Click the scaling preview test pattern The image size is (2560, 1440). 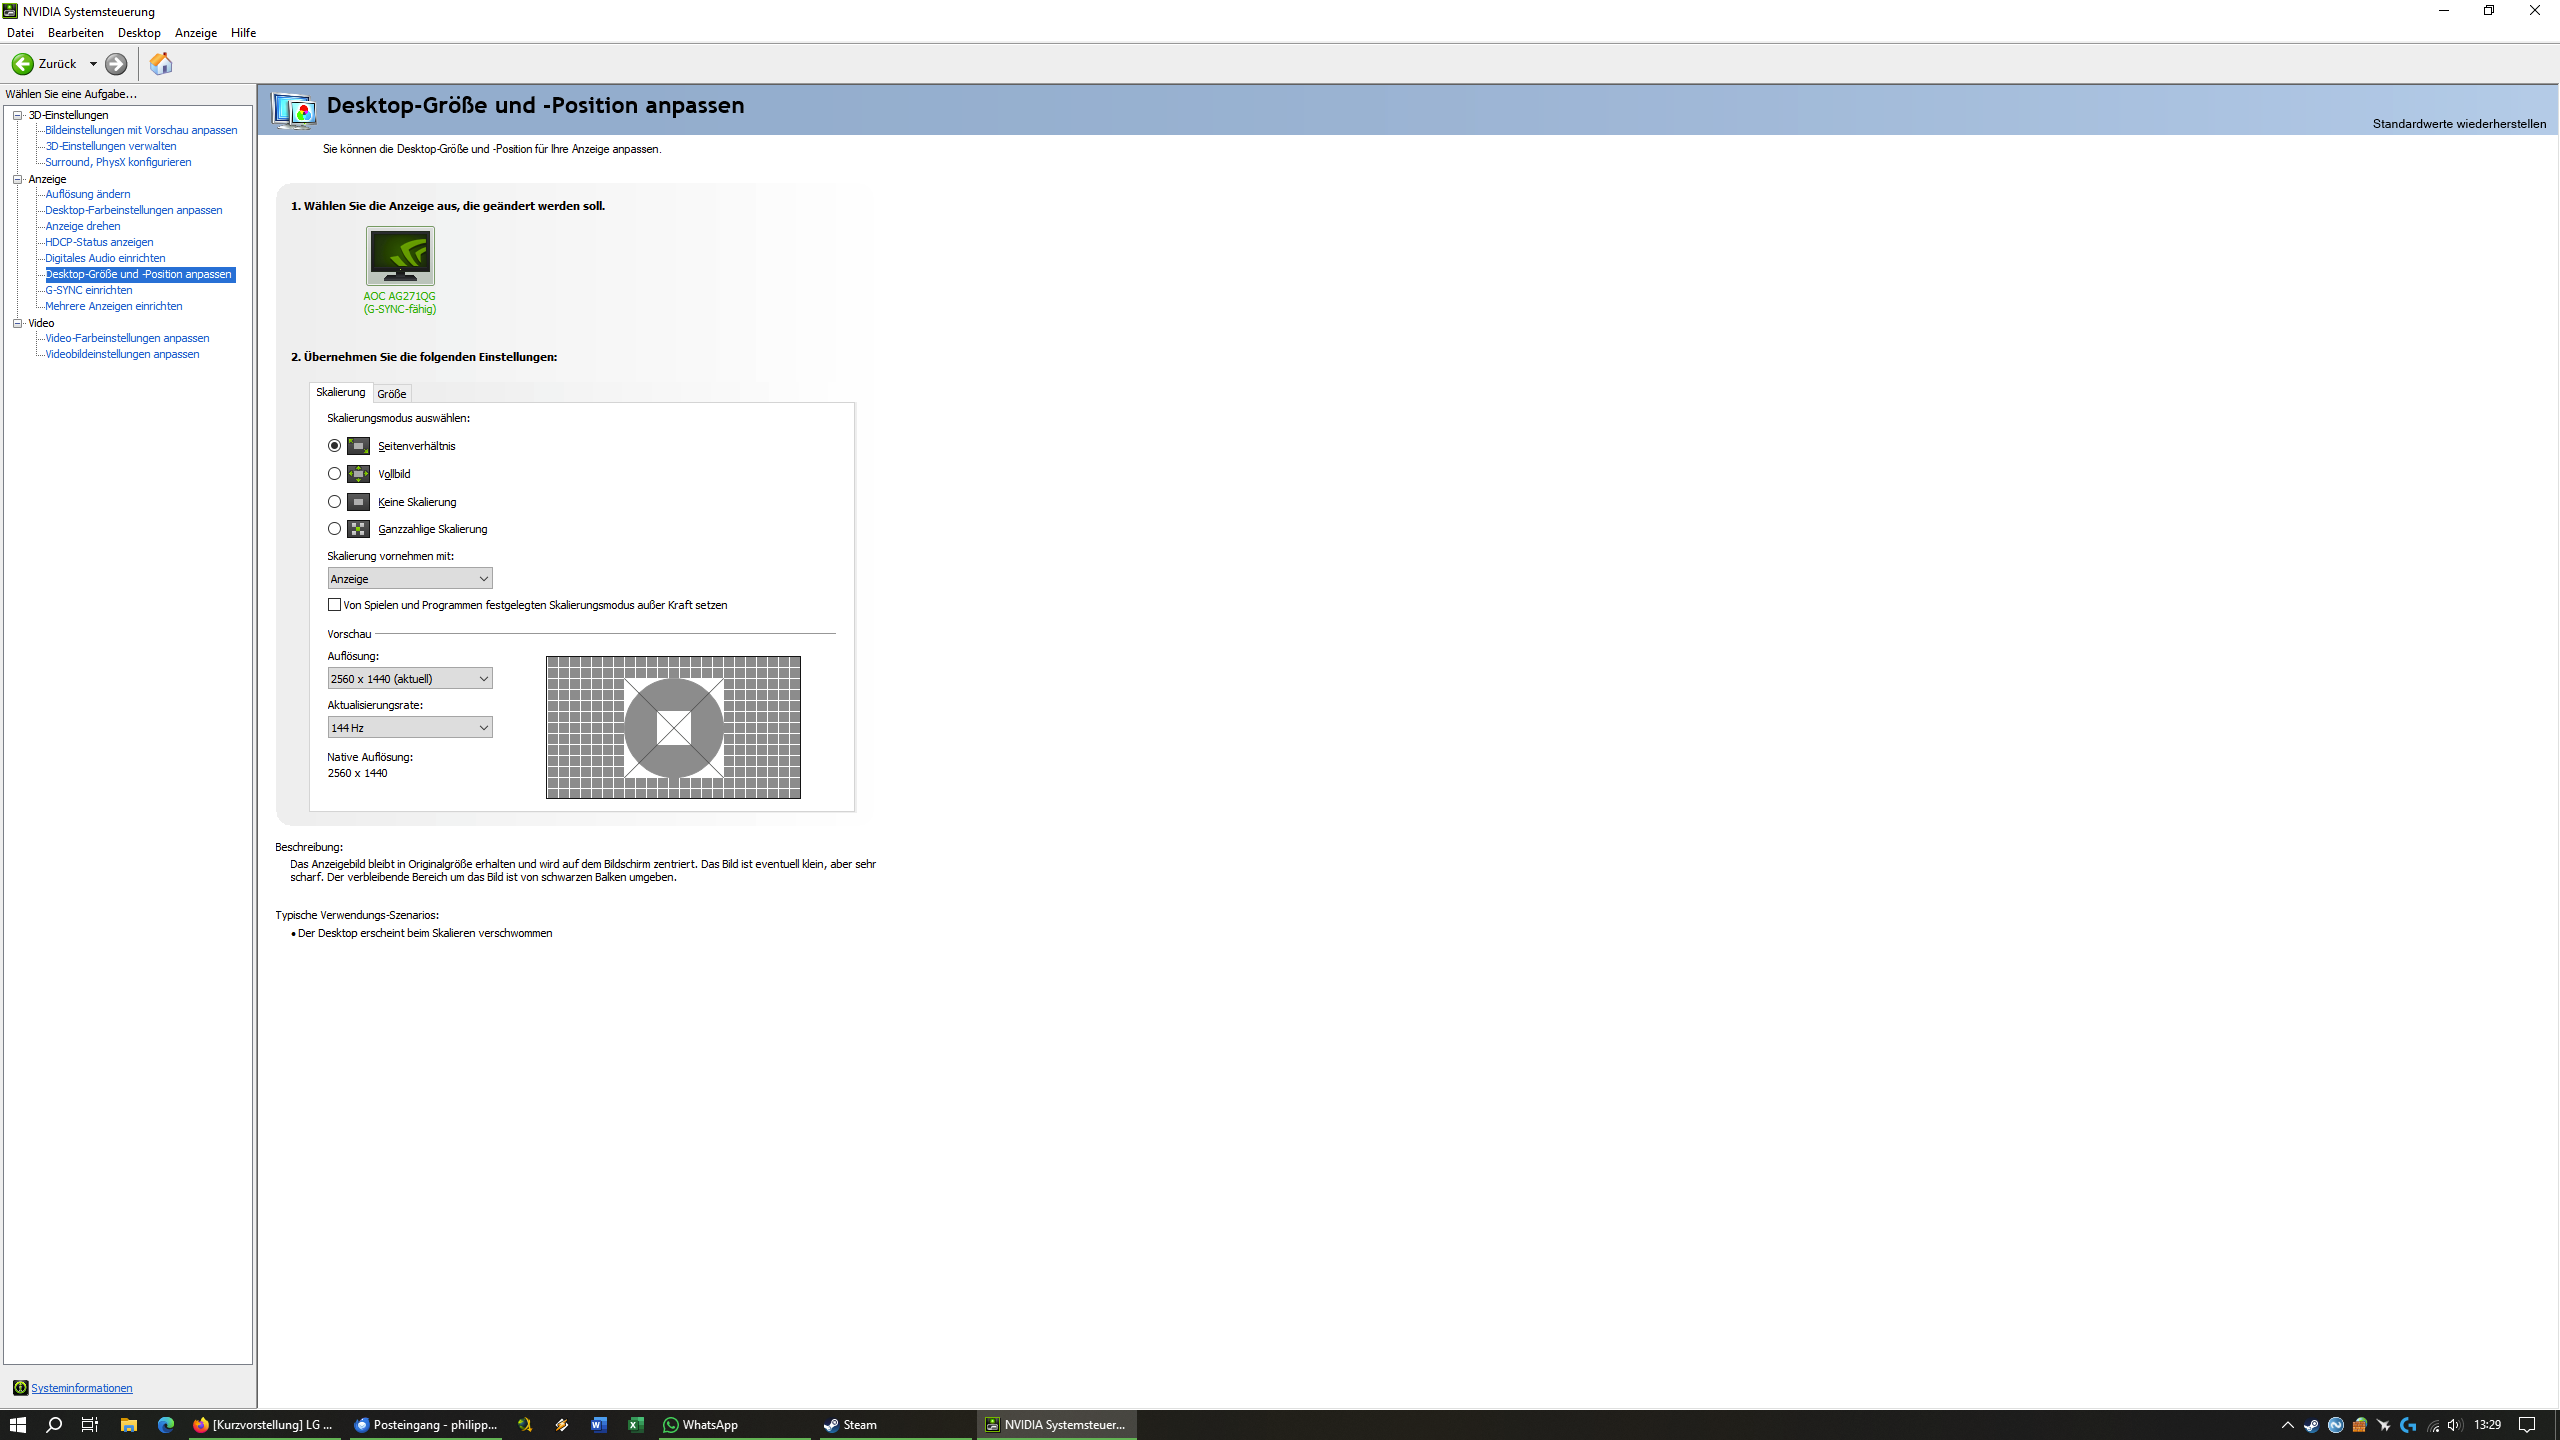(673, 727)
